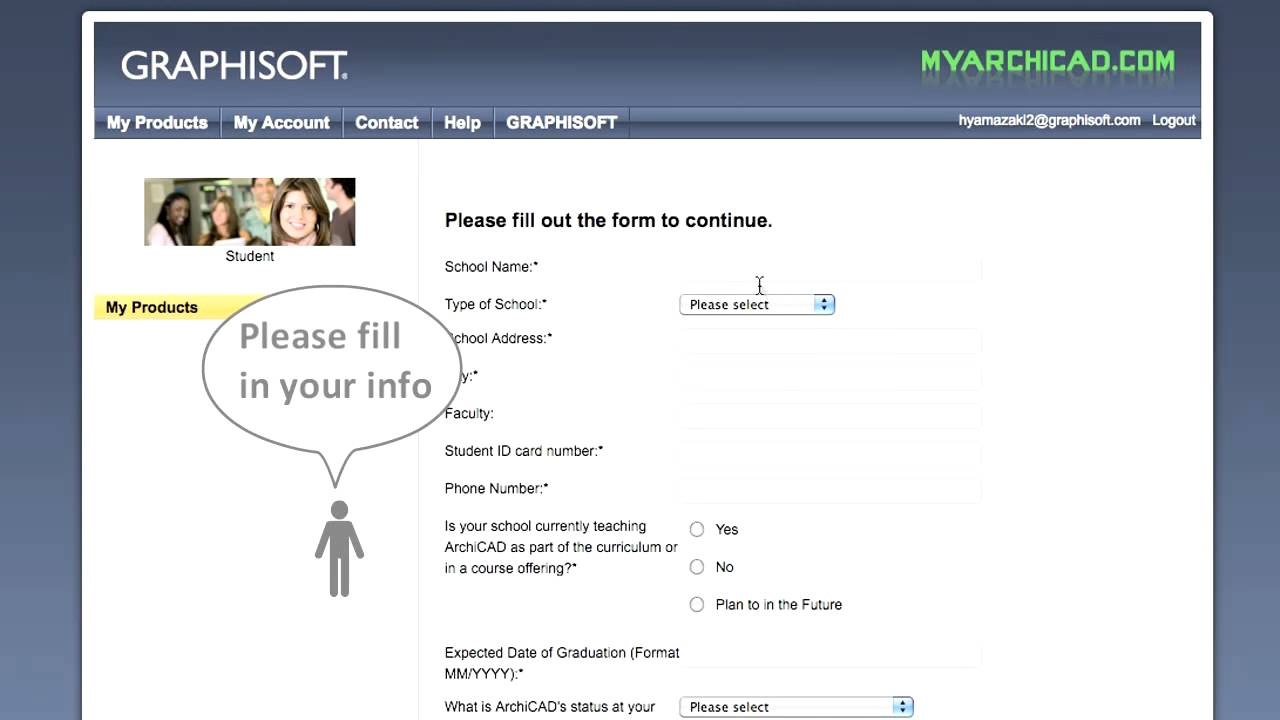Click the Student banner photo
1280x720 pixels.
pos(249,212)
